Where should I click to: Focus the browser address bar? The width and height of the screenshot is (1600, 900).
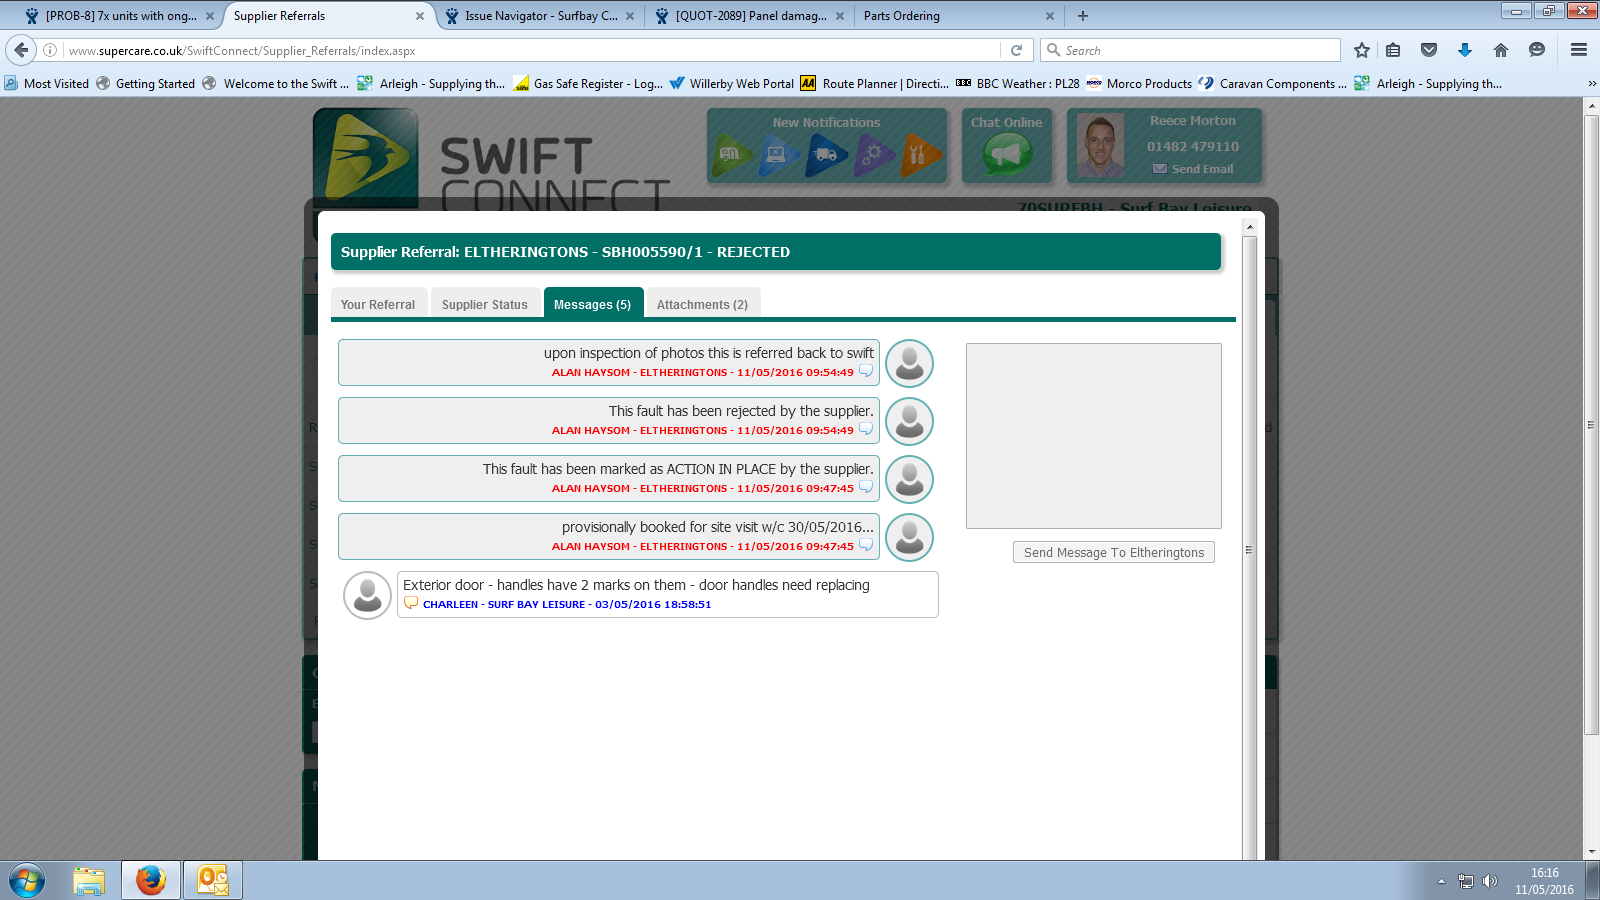click(530, 50)
